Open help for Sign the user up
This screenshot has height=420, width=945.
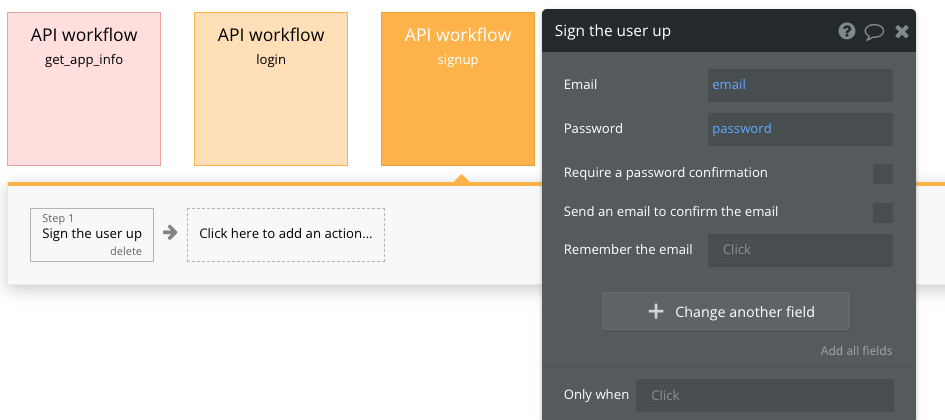coord(846,32)
